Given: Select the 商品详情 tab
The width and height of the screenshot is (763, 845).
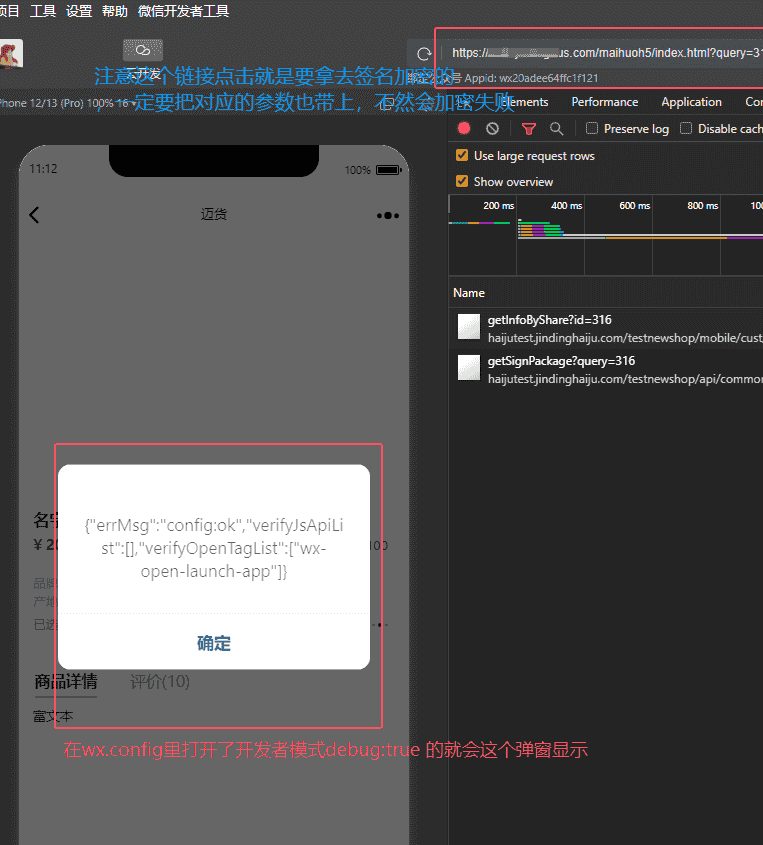Looking at the screenshot, I should coord(66,682).
